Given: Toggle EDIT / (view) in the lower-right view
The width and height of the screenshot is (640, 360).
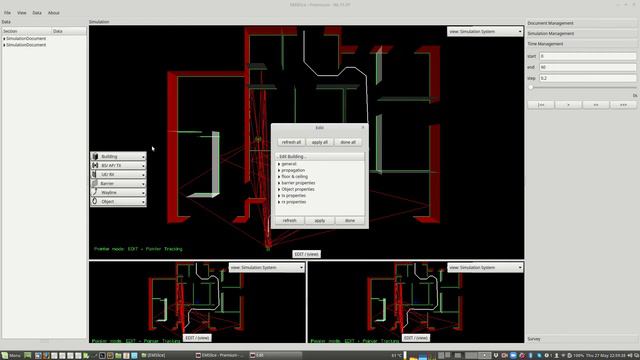Looking at the screenshot, I should [x=416, y=338].
